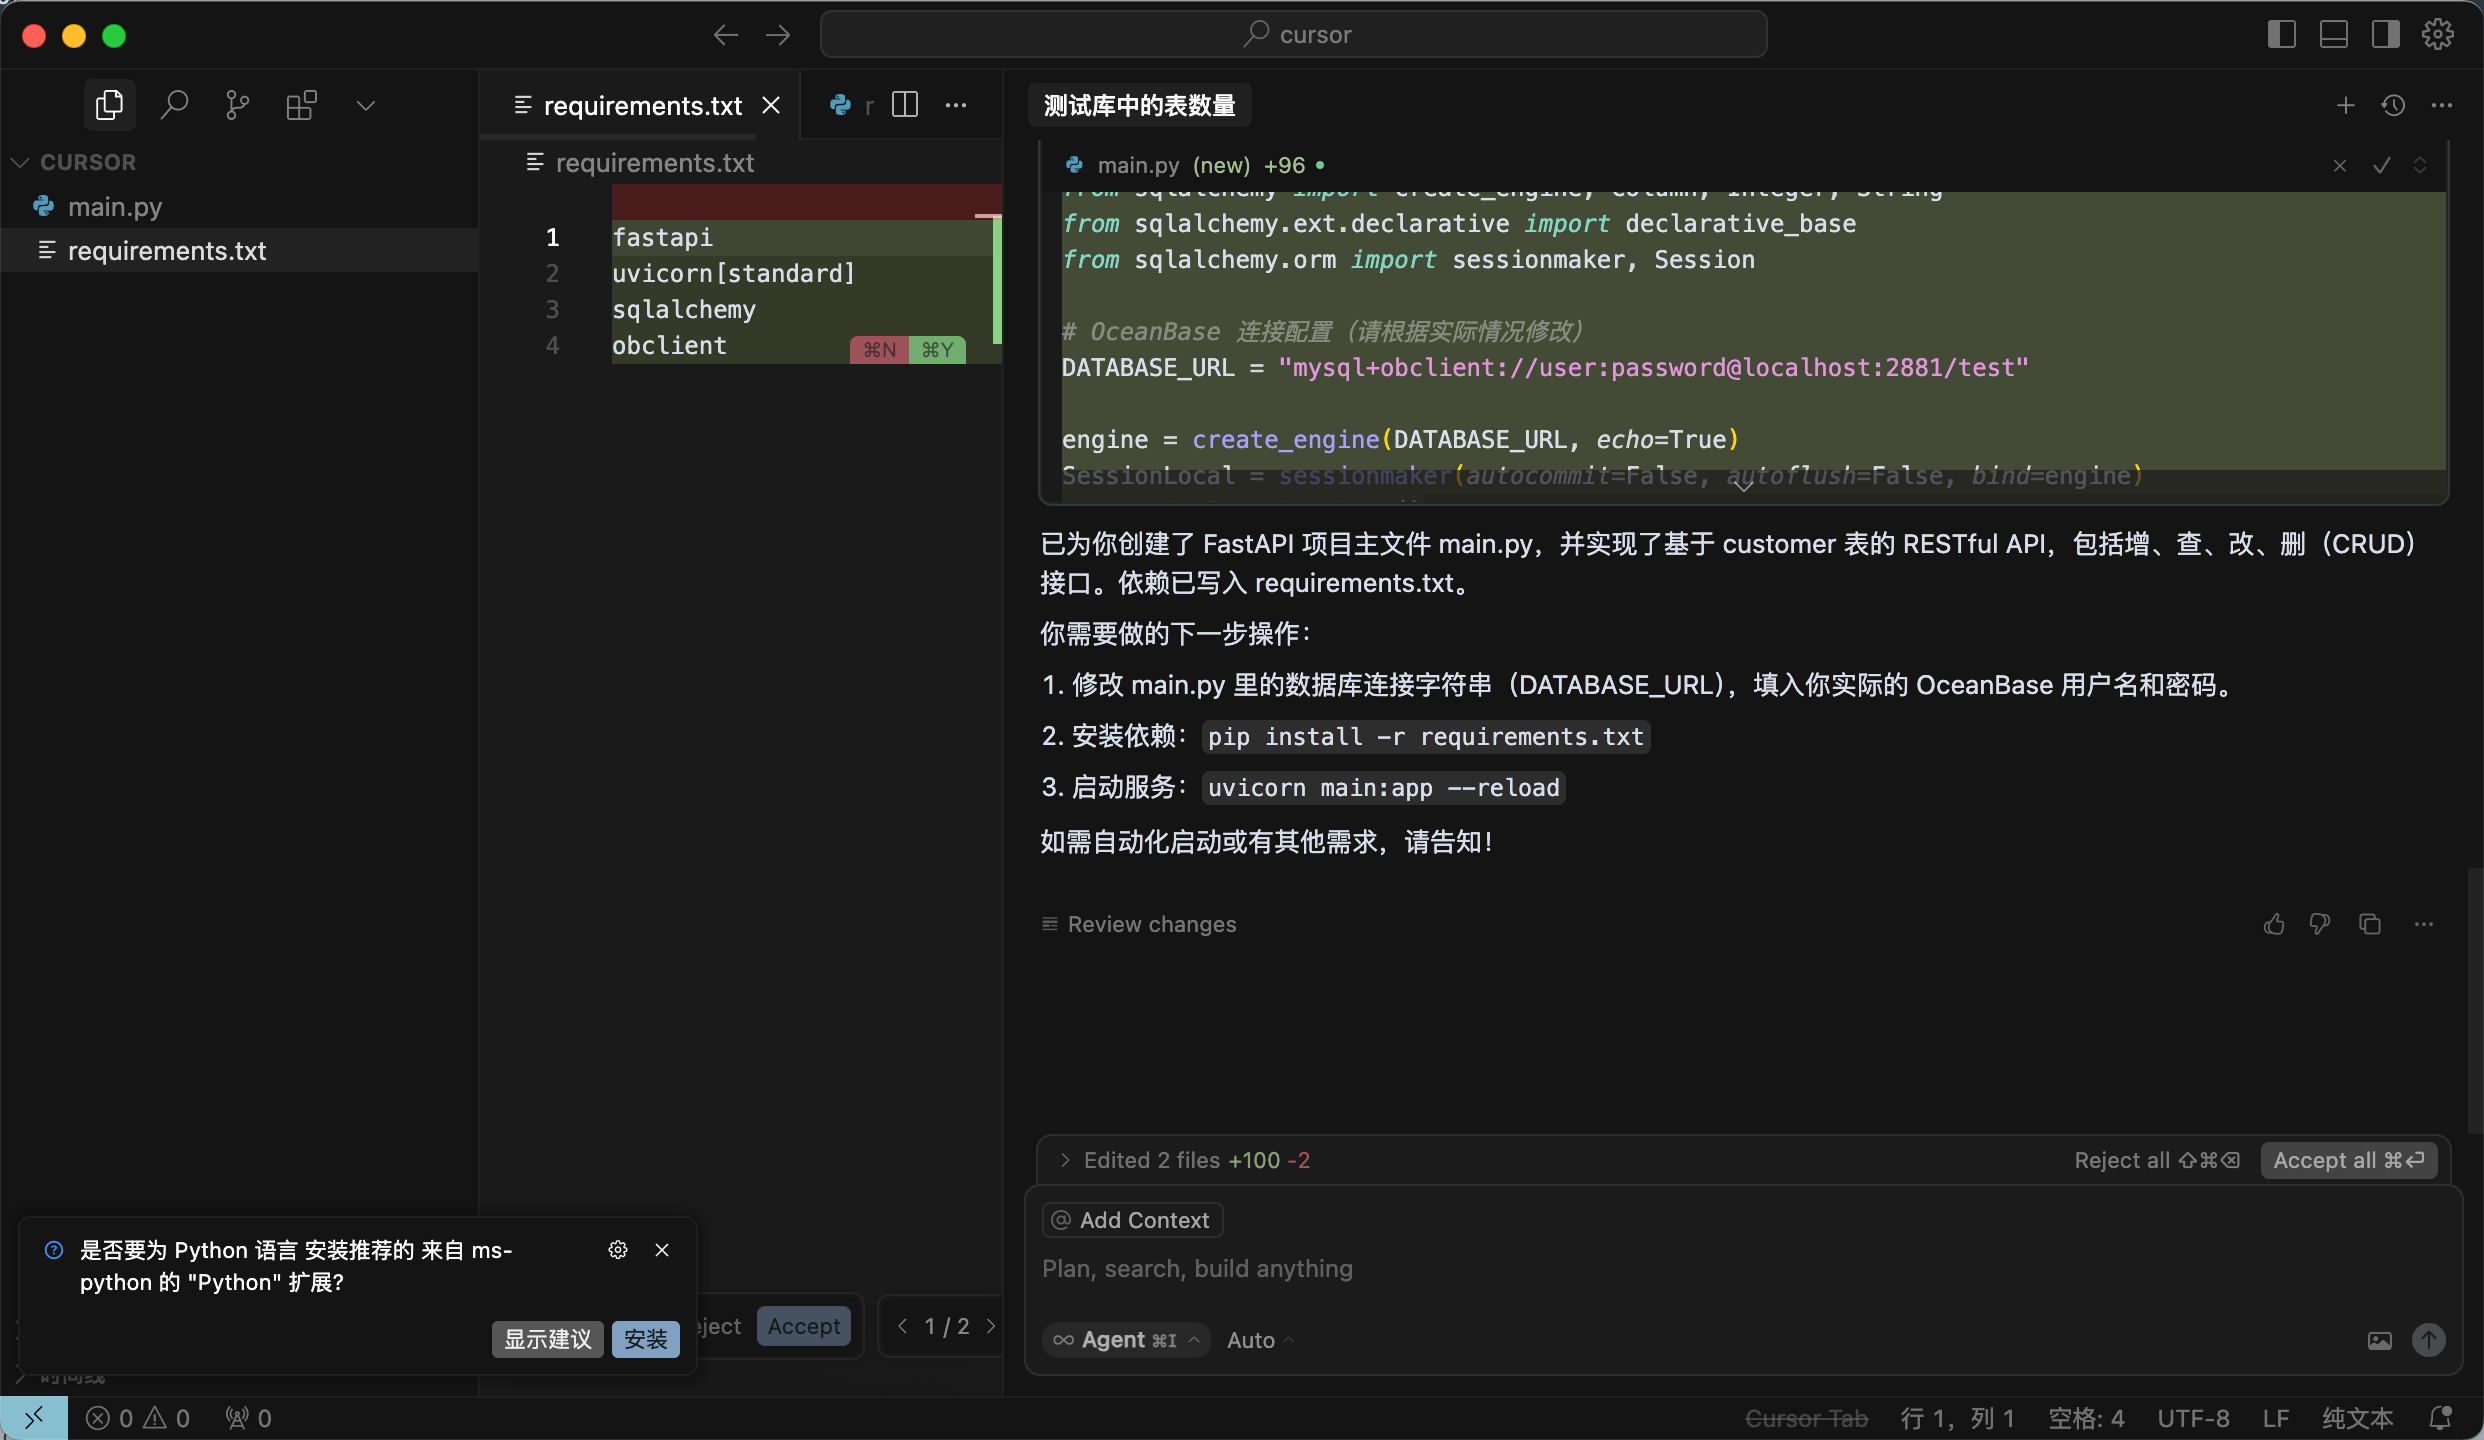The height and width of the screenshot is (1440, 2484).
Task: Switch to the requirements.txt editor tab
Action: 641,105
